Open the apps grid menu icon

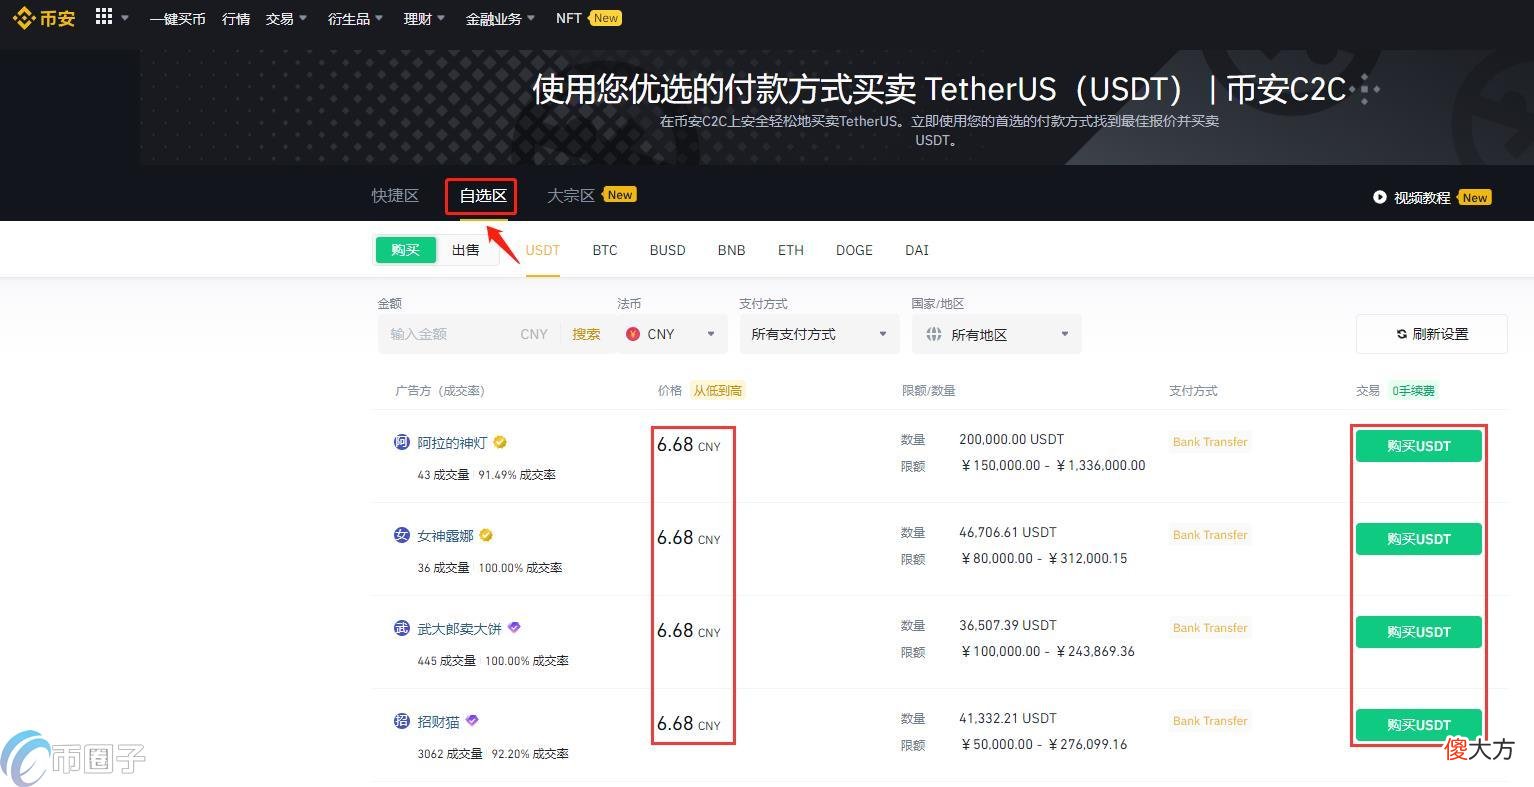[104, 16]
